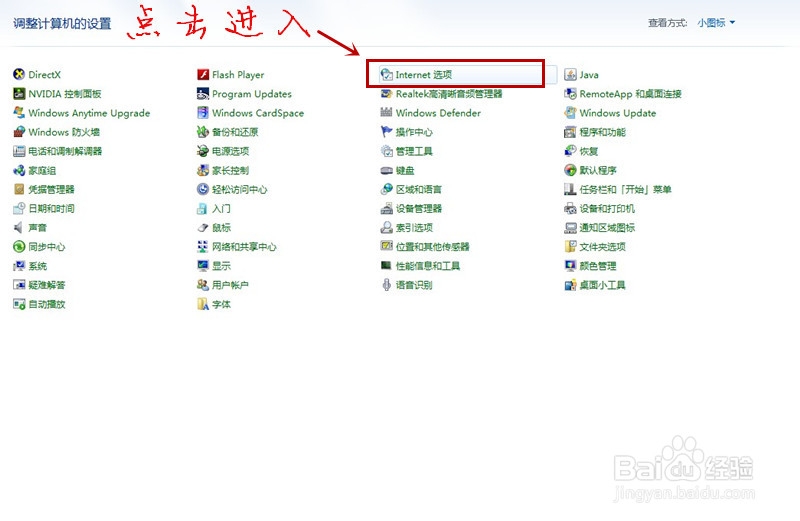Click the 家长控制 icon
The height and width of the screenshot is (521, 800).
click(x=203, y=170)
